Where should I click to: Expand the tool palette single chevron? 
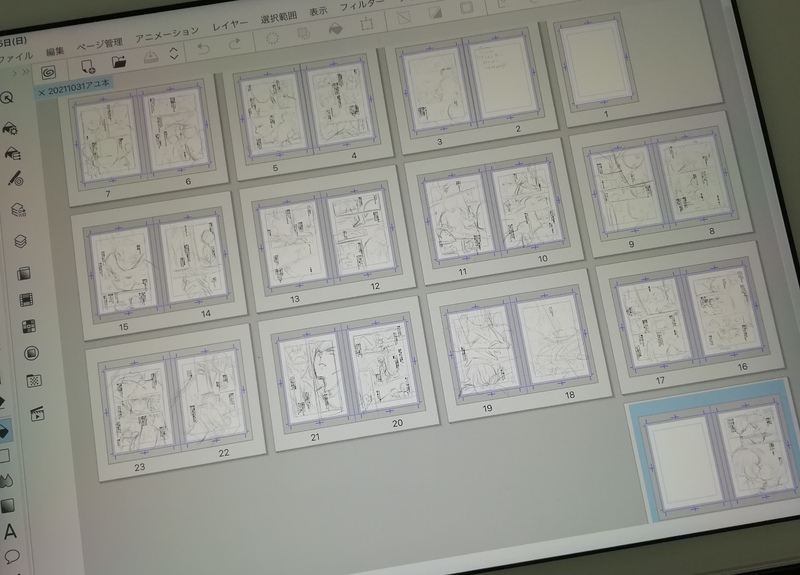pyautogui.click(x=14, y=73)
